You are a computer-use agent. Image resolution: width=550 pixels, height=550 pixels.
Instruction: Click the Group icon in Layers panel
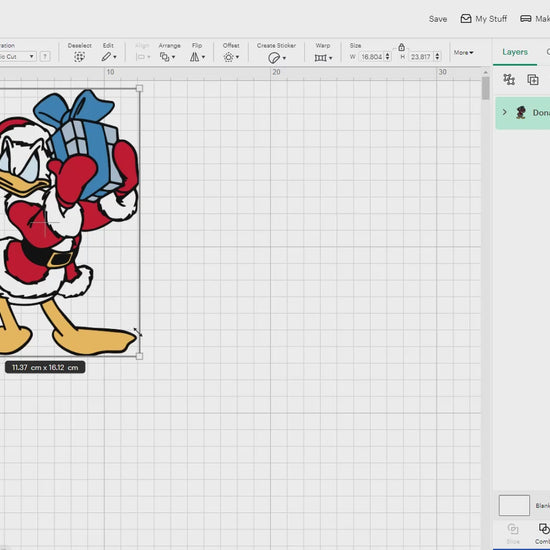(x=509, y=80)
